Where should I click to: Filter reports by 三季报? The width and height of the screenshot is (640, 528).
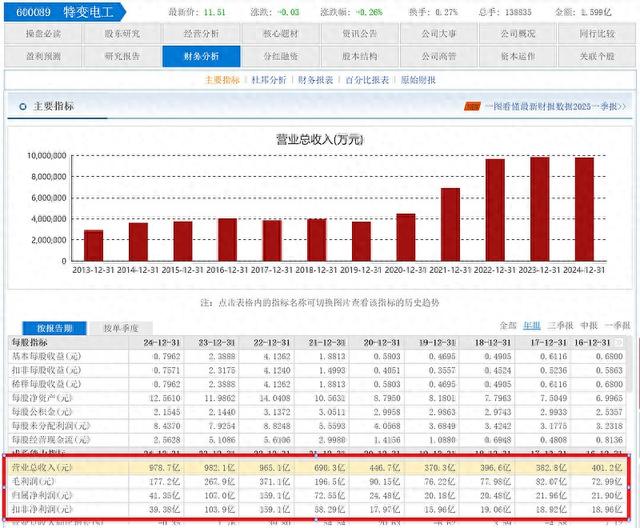pyautogui.click(x=560, y=325)
